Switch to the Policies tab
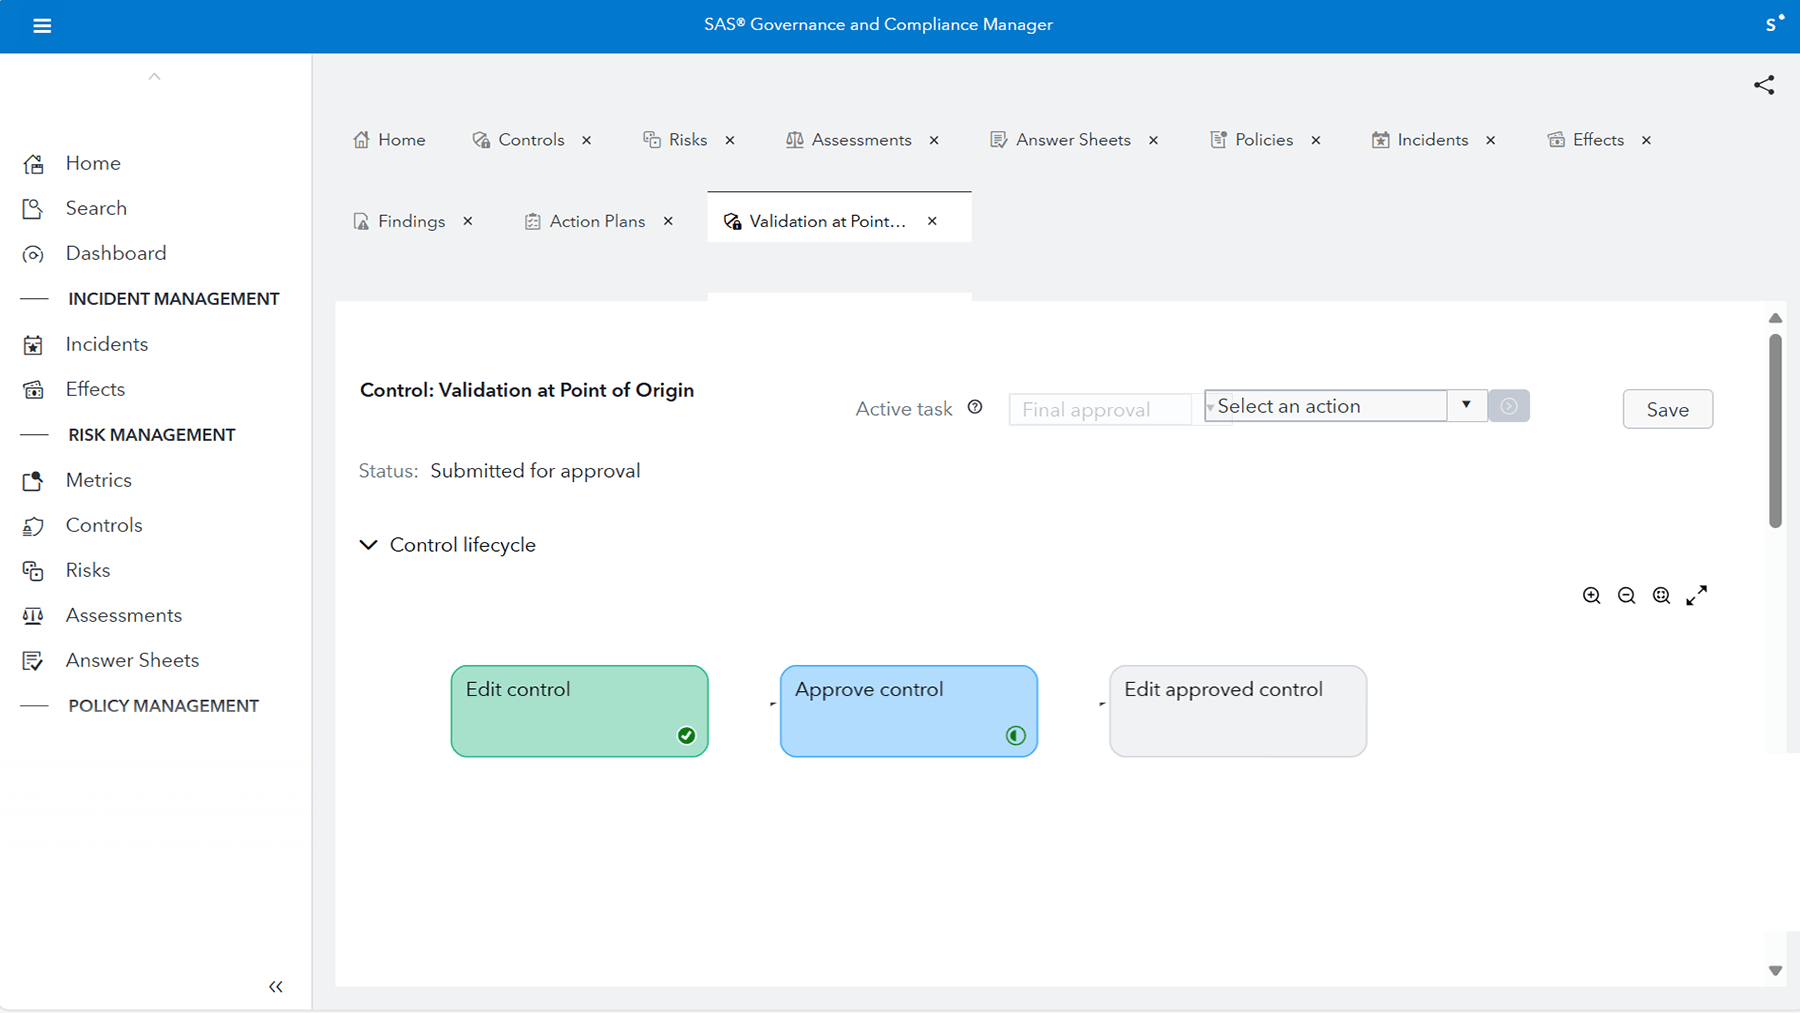 point(1263,139)
